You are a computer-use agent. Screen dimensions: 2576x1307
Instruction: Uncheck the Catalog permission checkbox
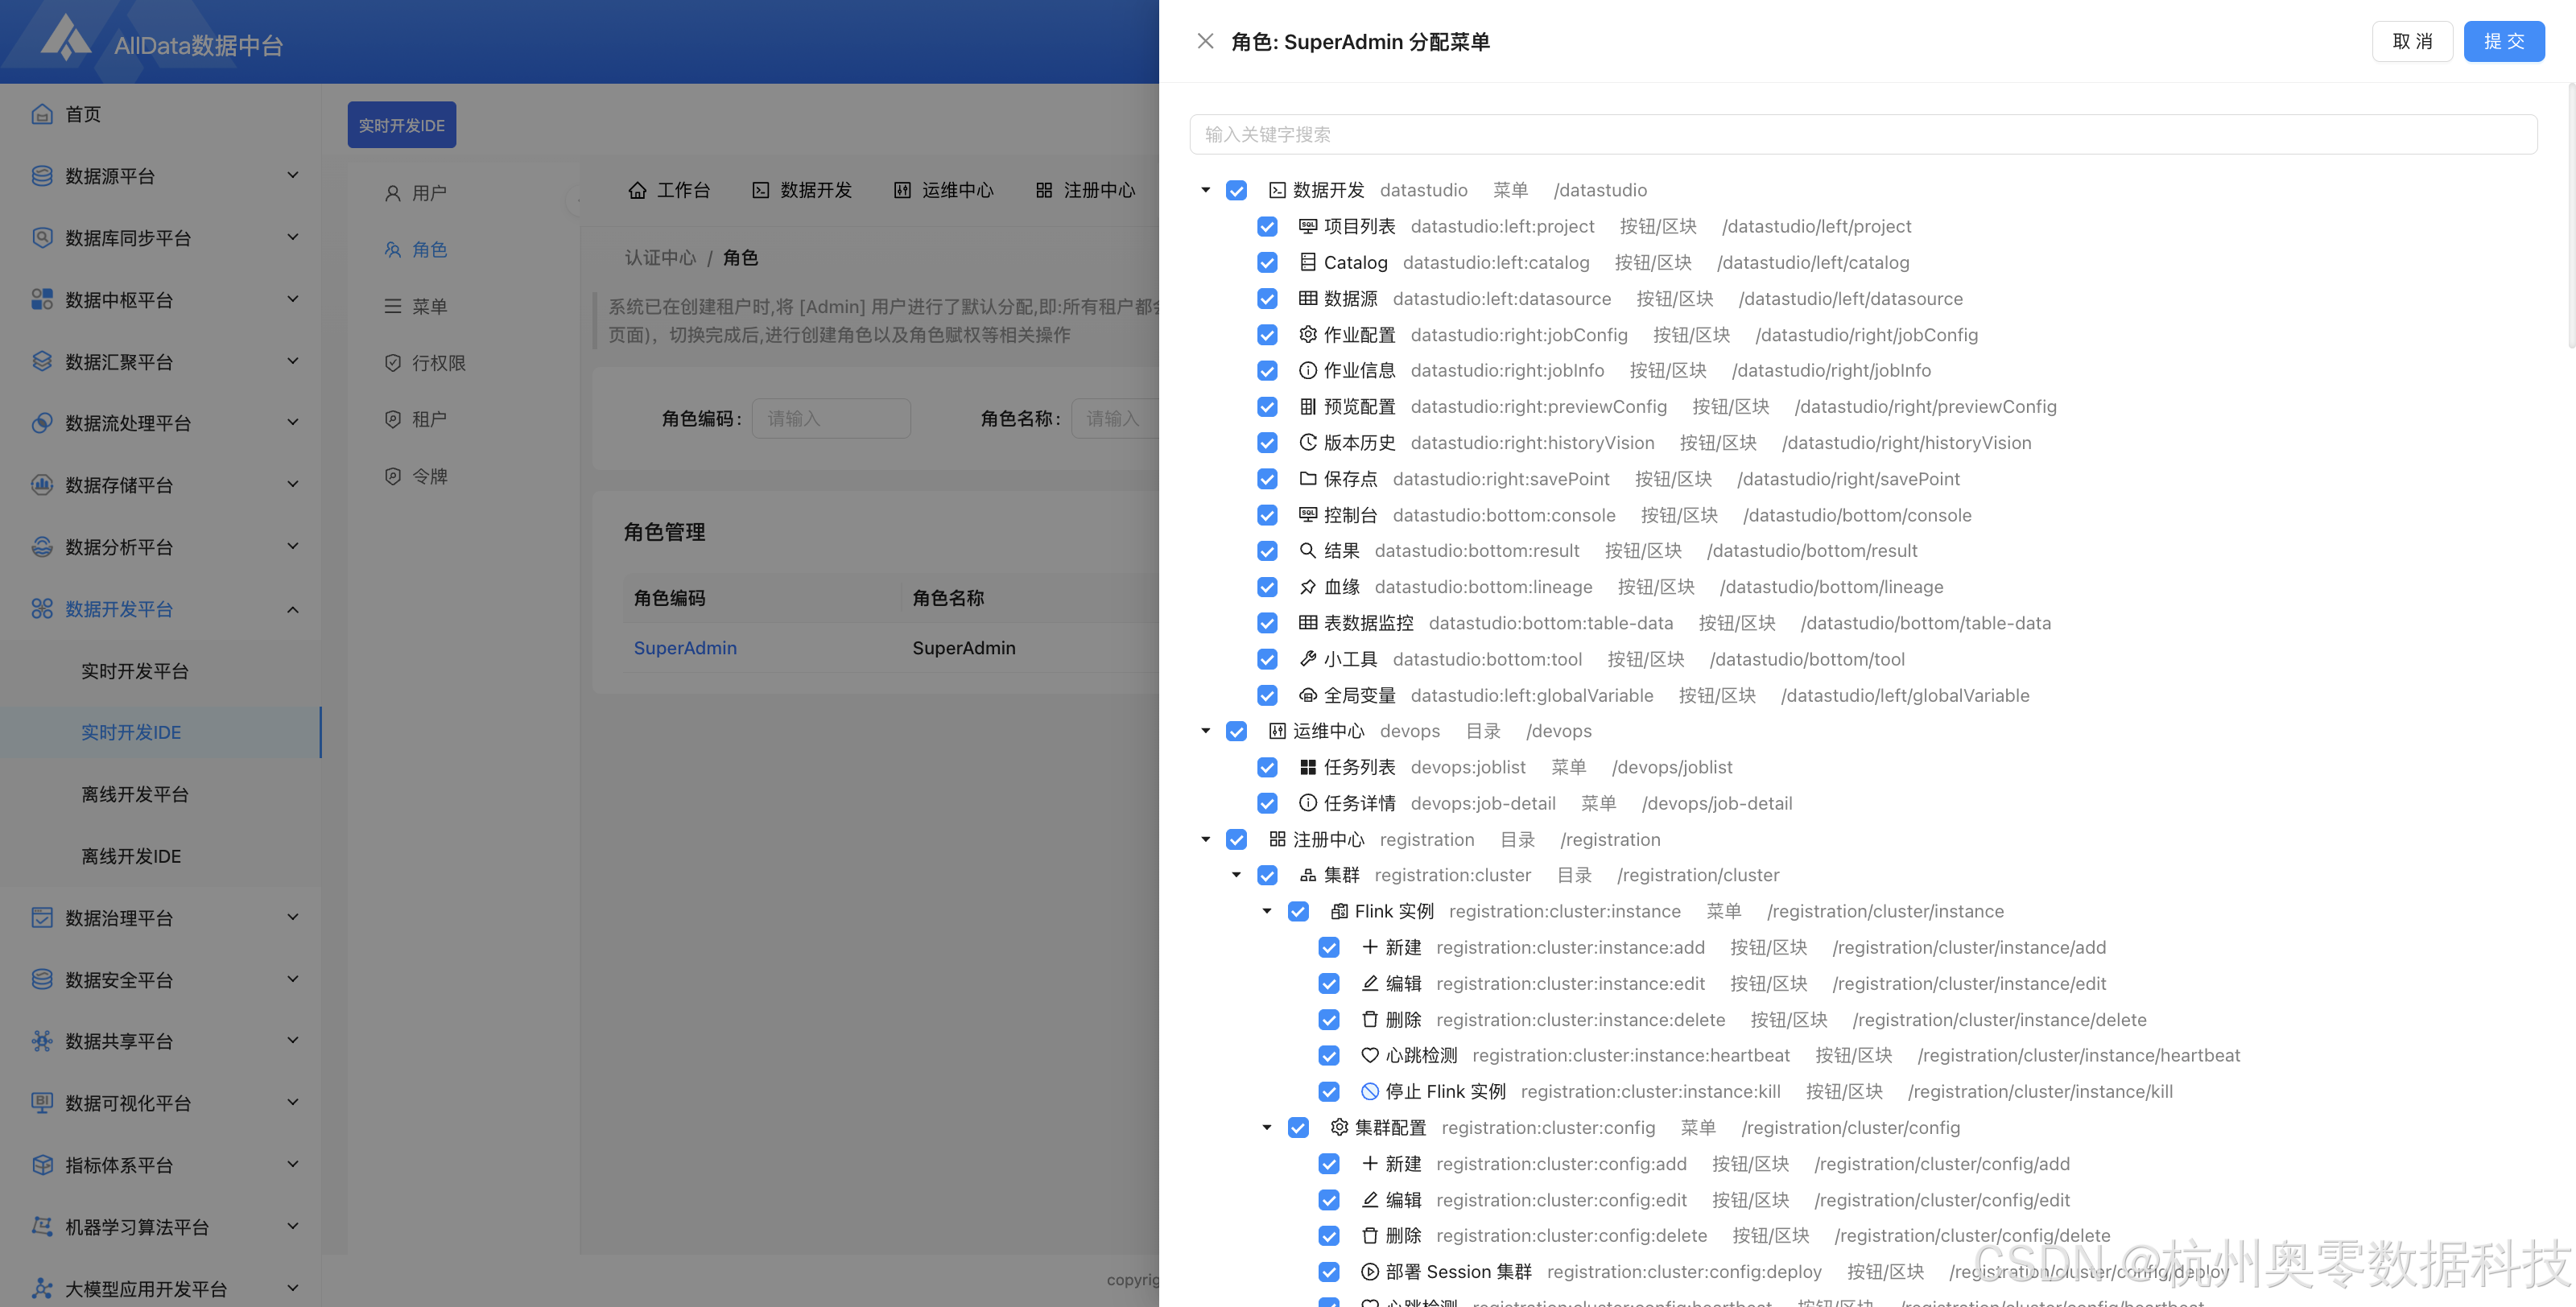[1267, 262]
